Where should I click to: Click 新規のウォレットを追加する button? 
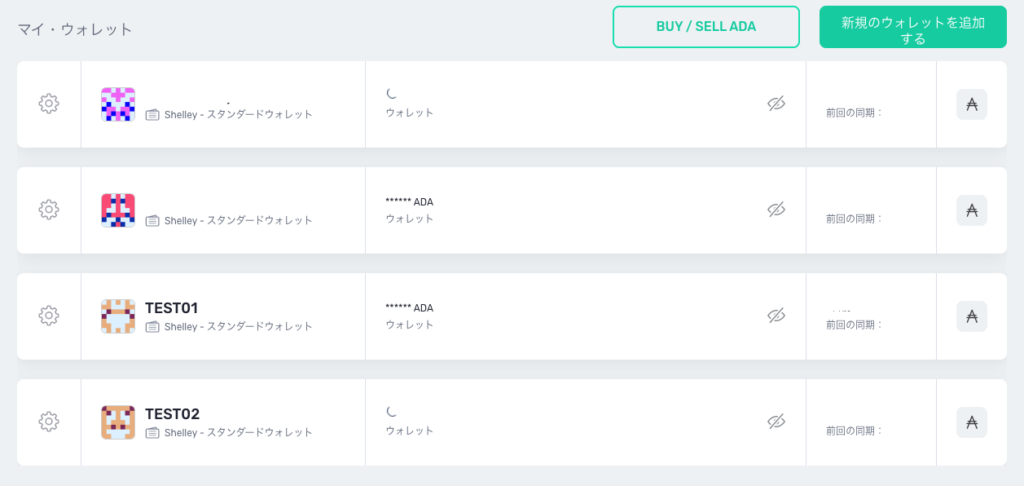(x=912, y=27)
